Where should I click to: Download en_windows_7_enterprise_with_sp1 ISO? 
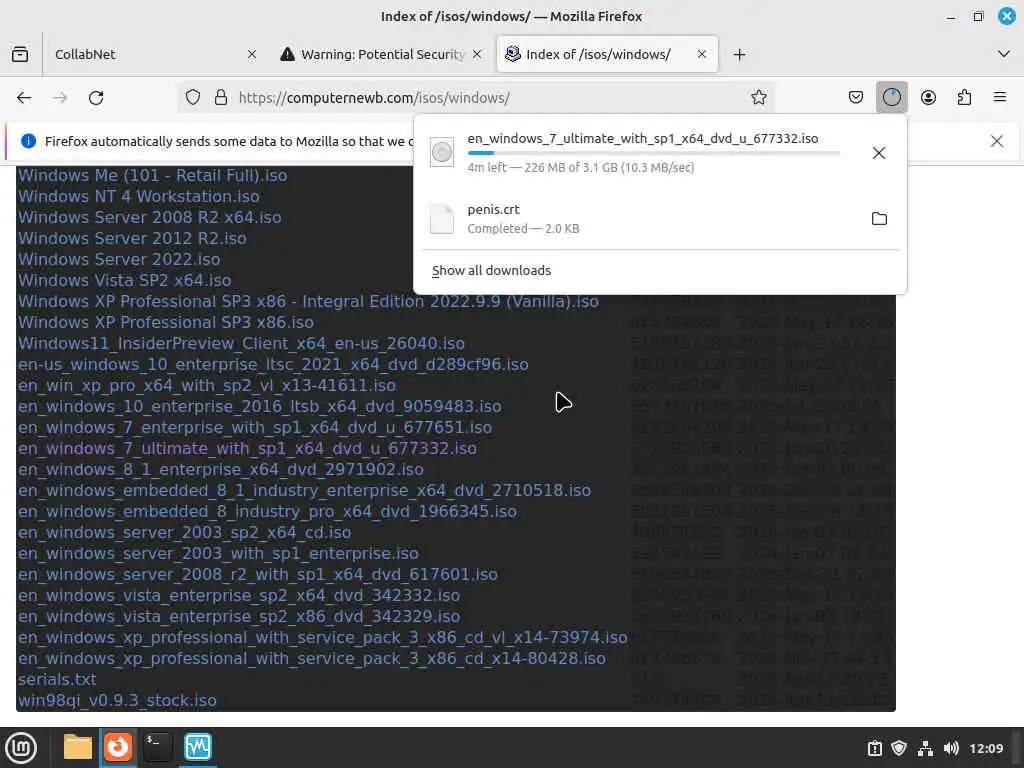[255, 428]
